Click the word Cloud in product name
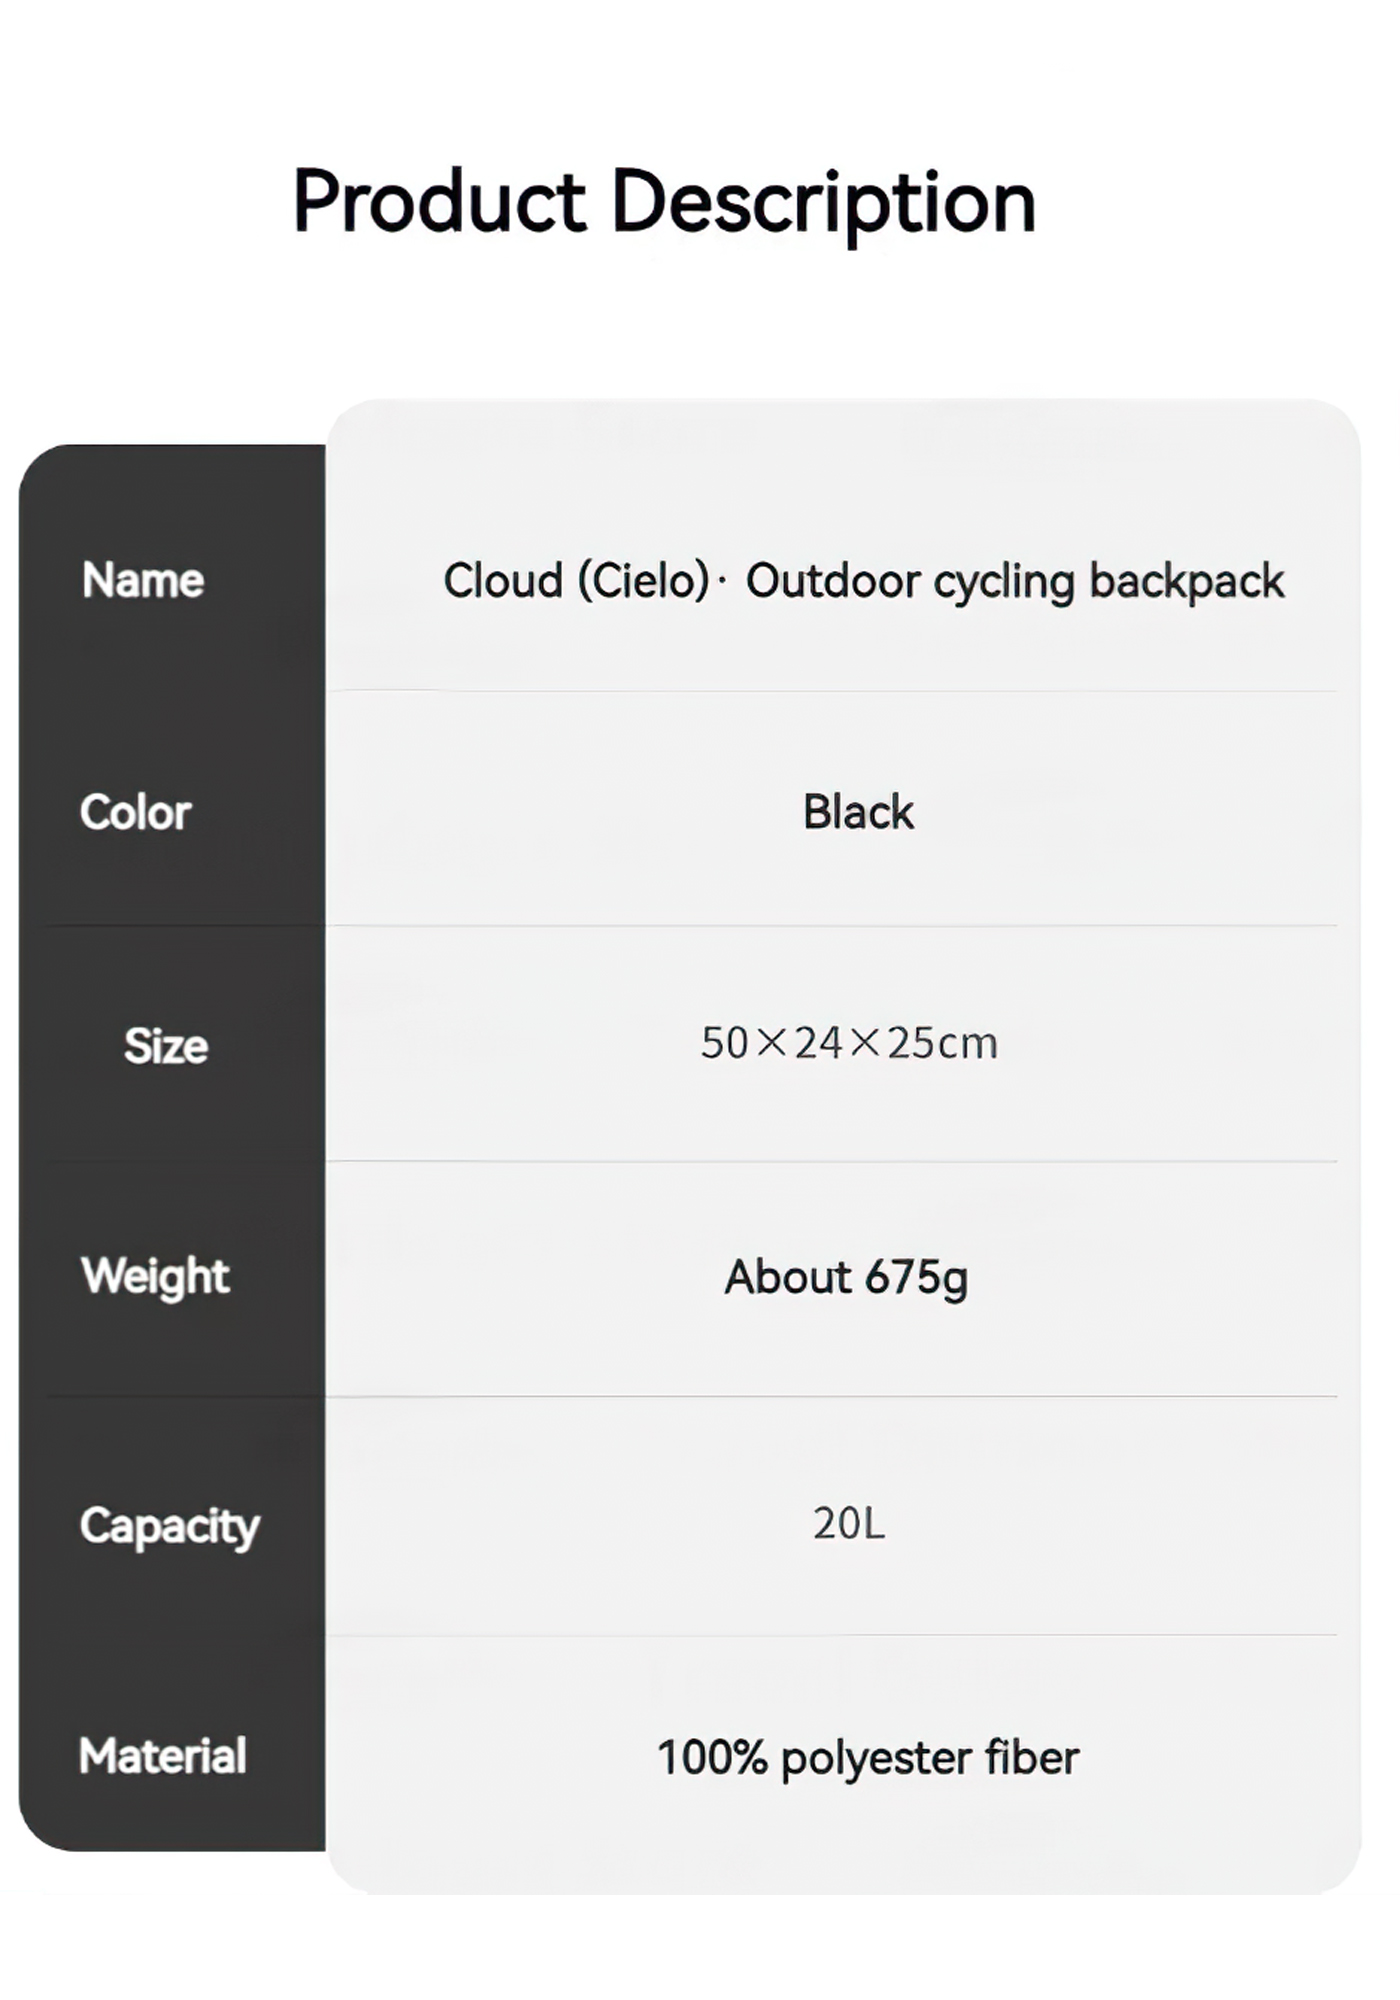 coord(503,581)
